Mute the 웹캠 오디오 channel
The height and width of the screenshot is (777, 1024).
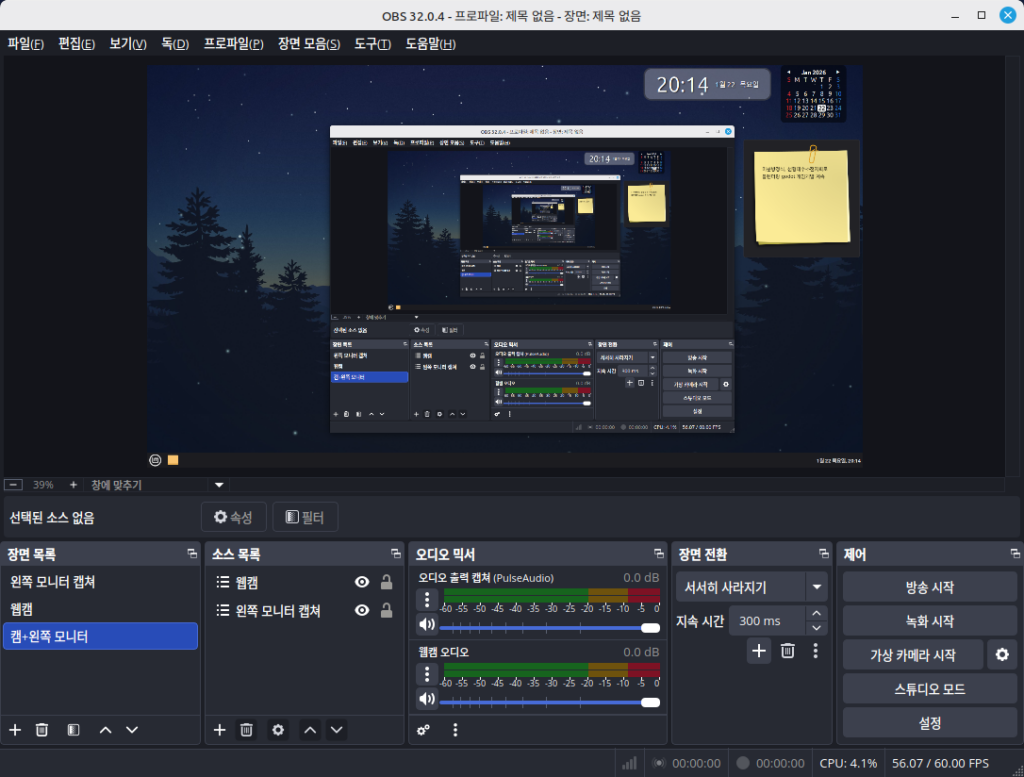(x=427, y=699)
